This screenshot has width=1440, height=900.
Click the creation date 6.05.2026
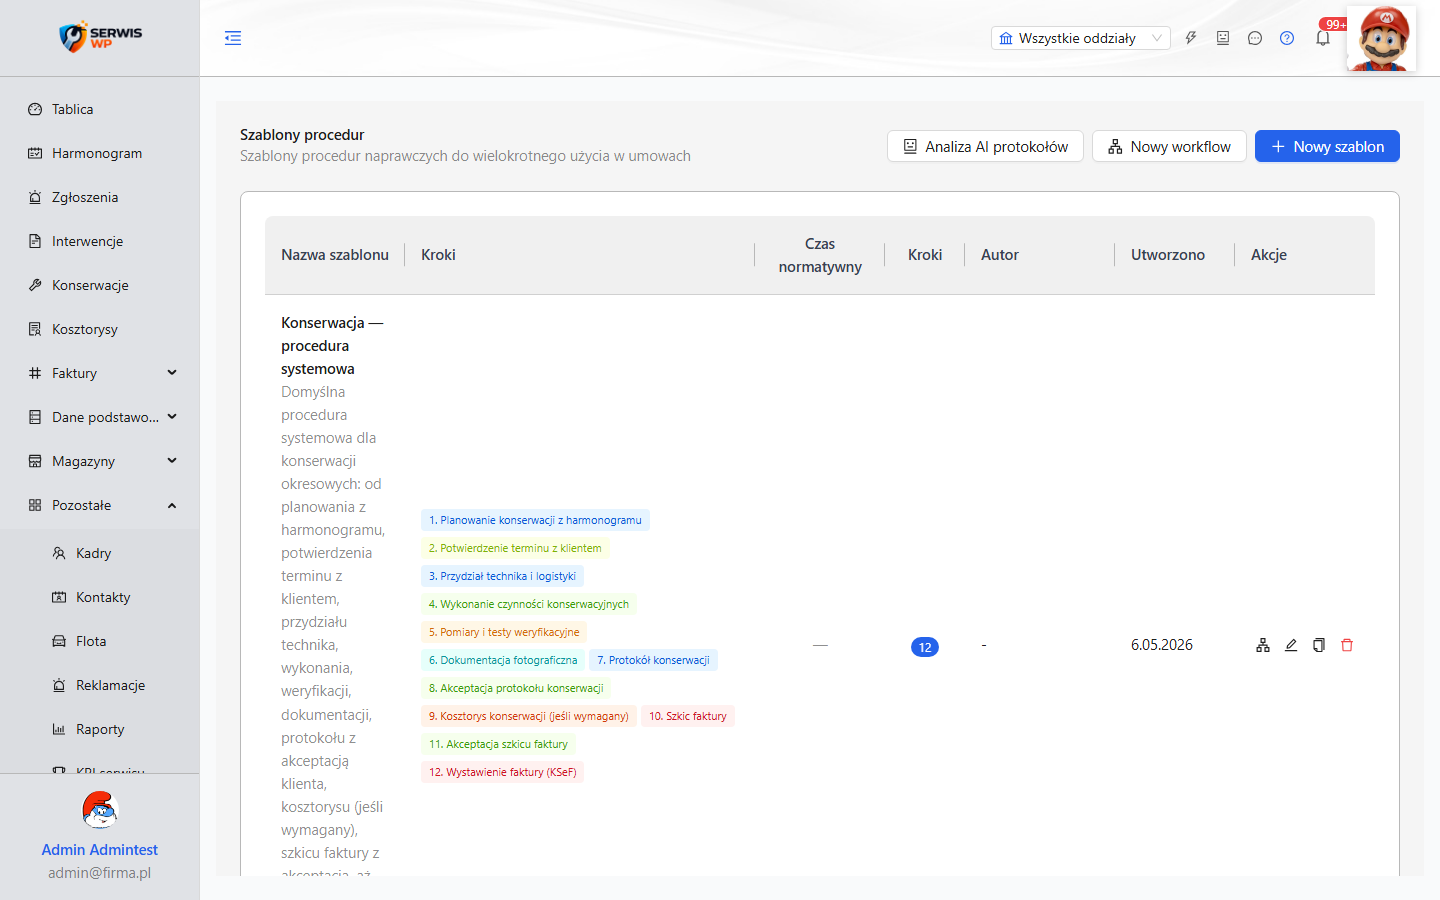click(x=1162, y=645)
